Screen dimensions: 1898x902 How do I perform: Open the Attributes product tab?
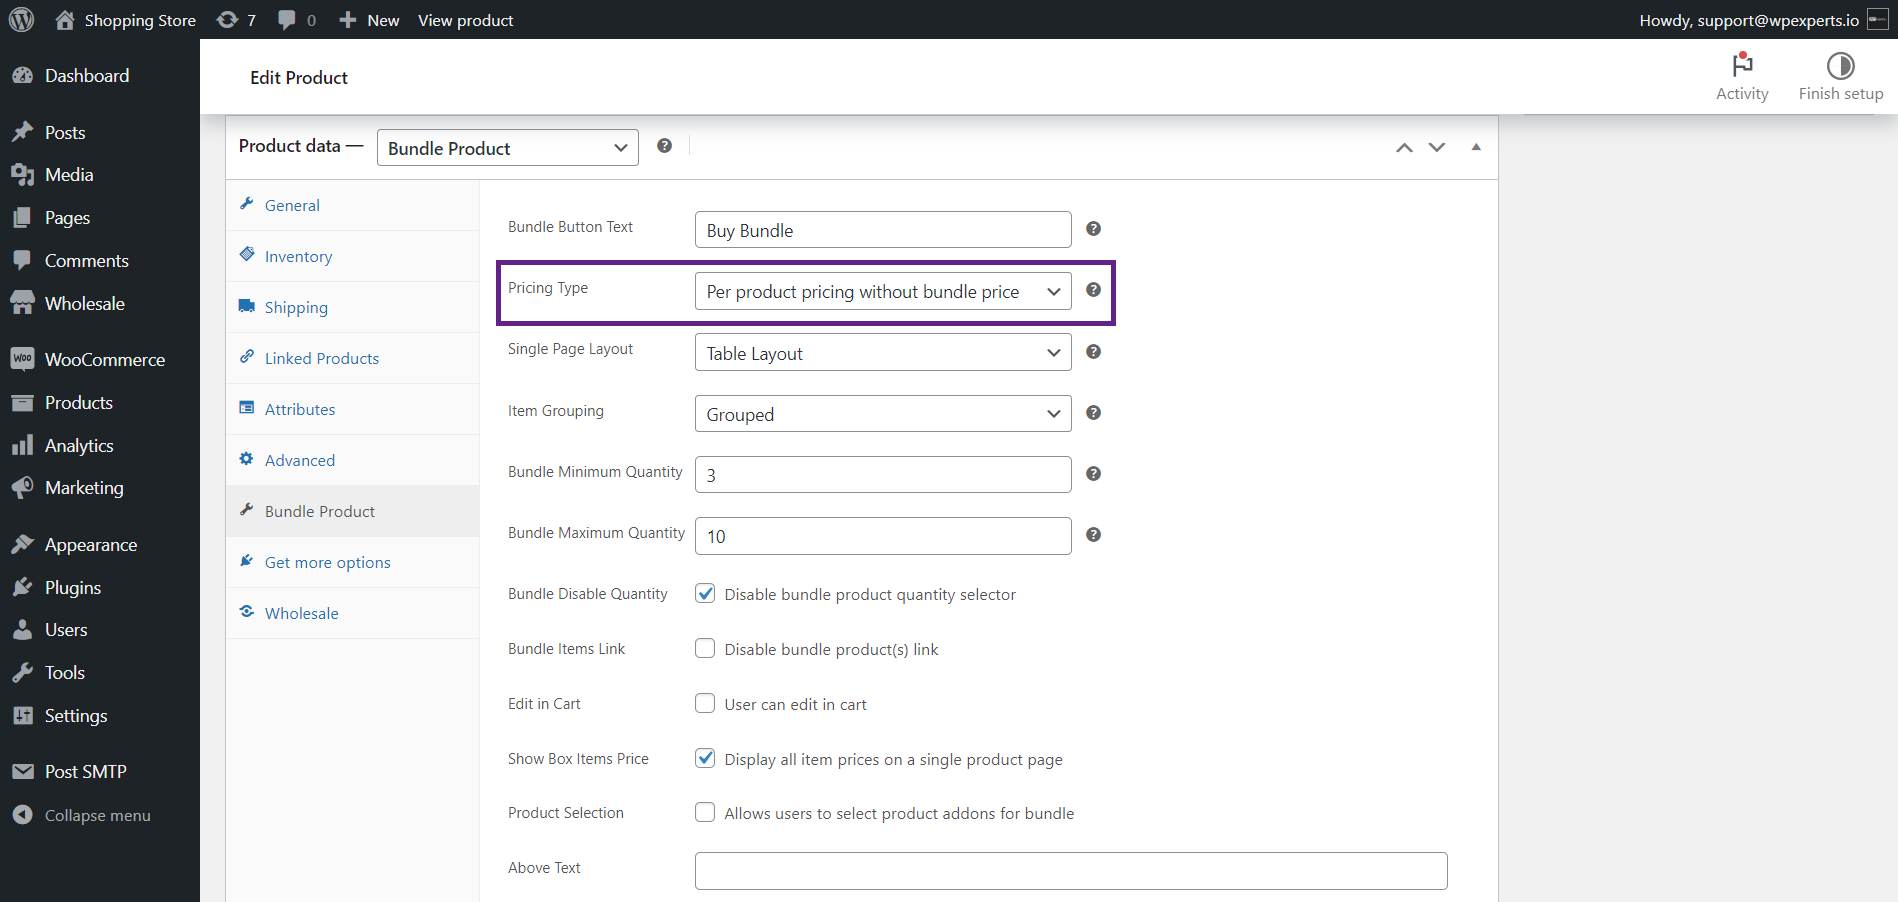(353, 409)
